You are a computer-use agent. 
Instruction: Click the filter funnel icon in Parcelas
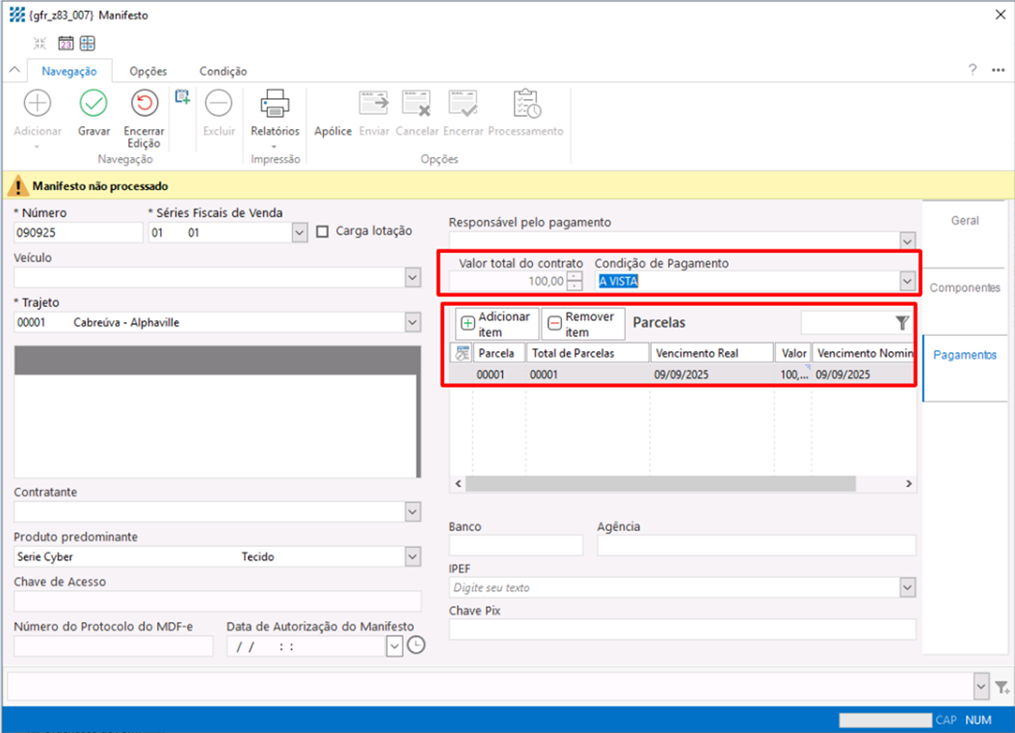(x=902, y=323)
